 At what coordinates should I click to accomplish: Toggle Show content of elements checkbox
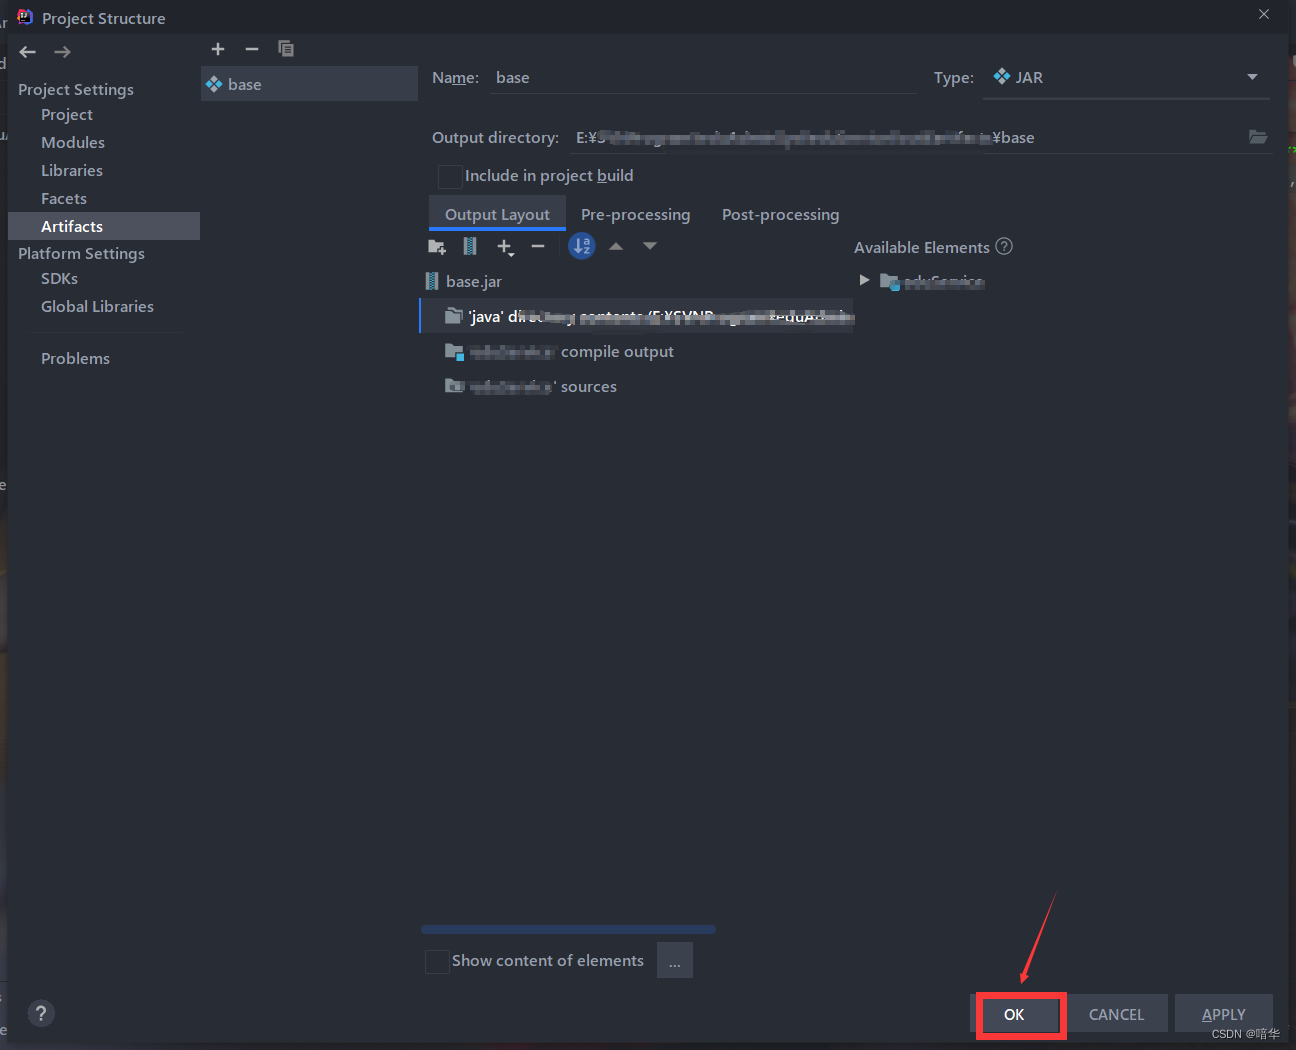point(437,961)
